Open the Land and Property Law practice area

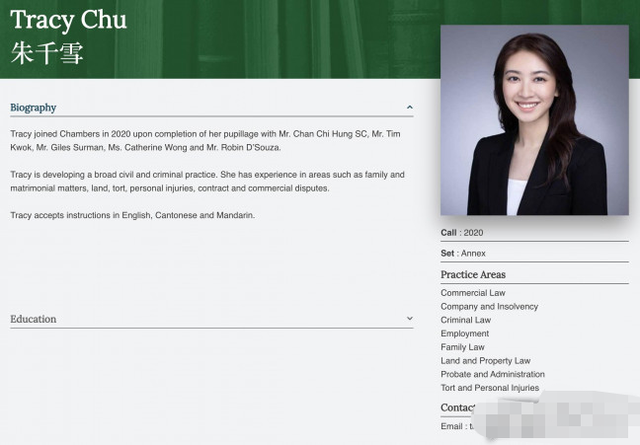tap(485, 361)
